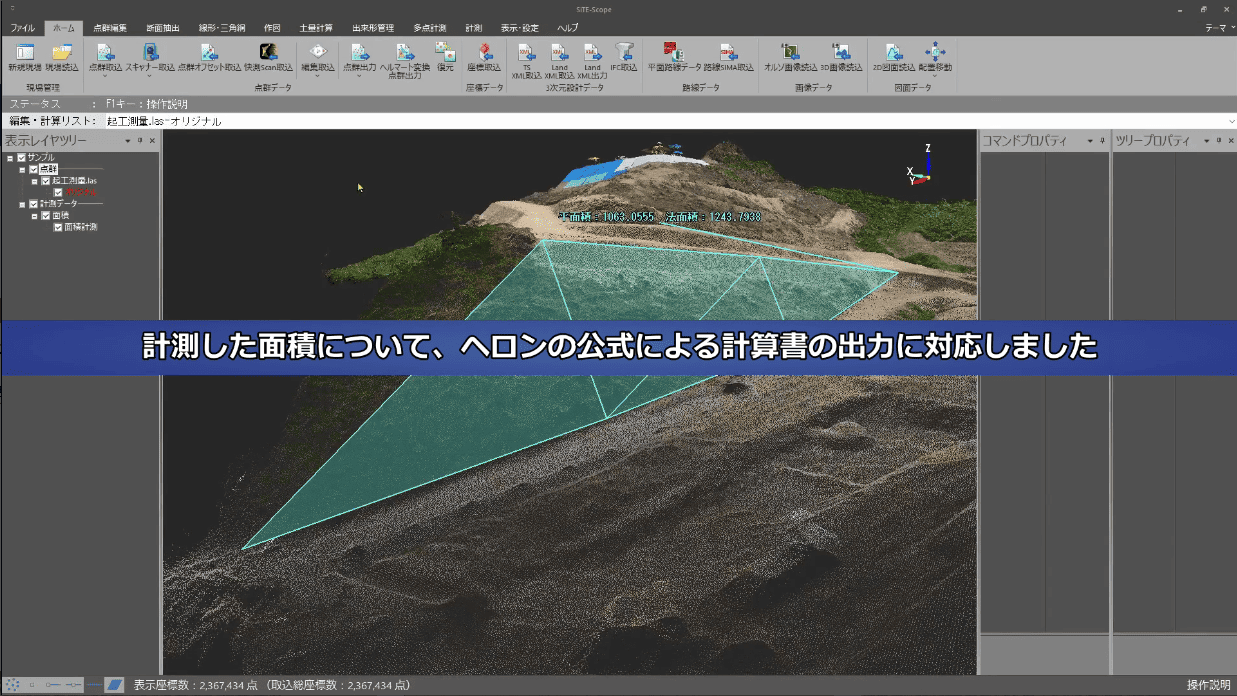This screenshot has width=1237, height=696.
Task: Click the 3D画像読込 icon
Action: 841,52
